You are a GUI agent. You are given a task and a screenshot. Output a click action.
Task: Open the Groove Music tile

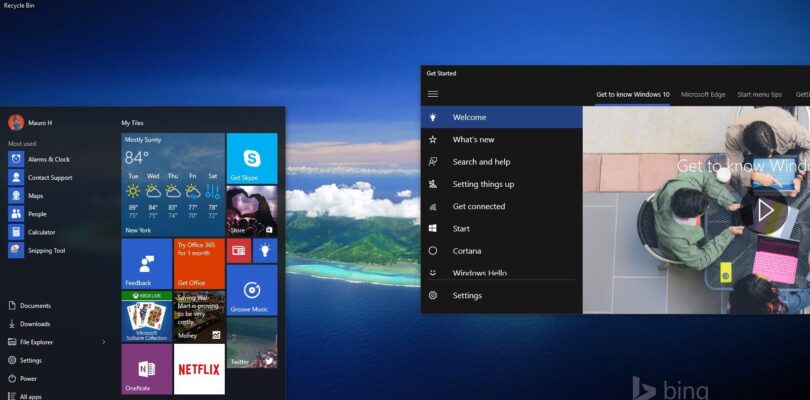coord(251,289)
